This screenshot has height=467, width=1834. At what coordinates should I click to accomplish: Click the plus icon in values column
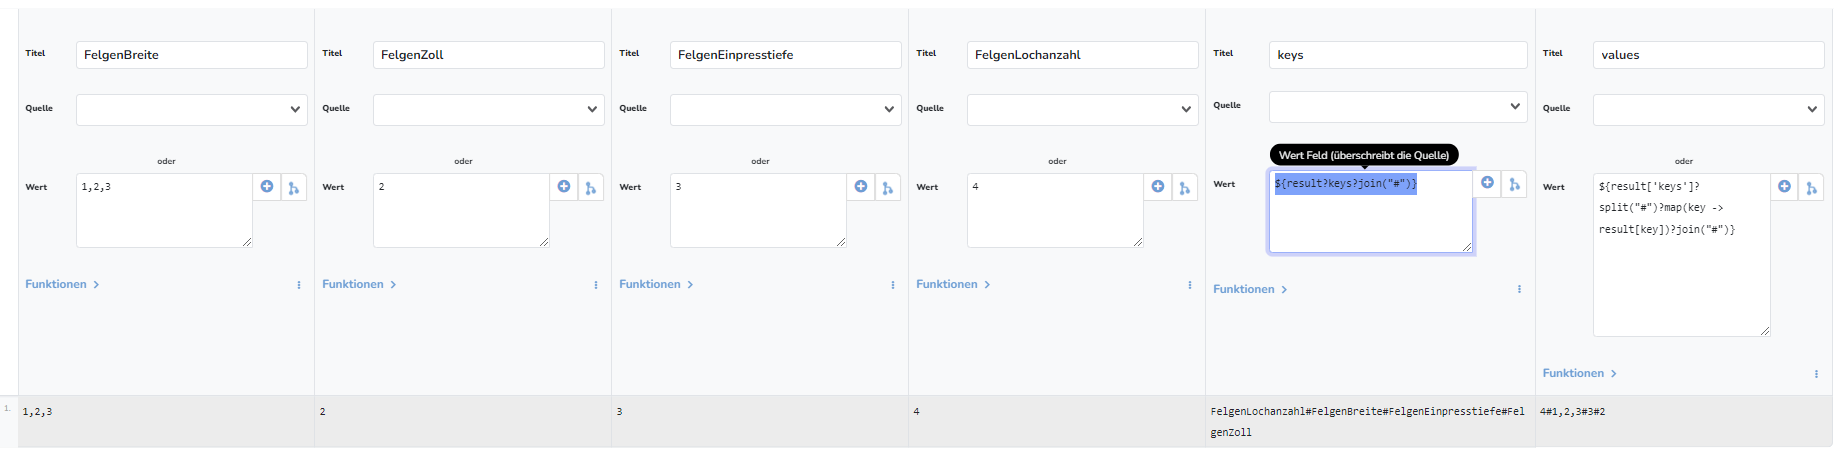(x=1785, y=187)
